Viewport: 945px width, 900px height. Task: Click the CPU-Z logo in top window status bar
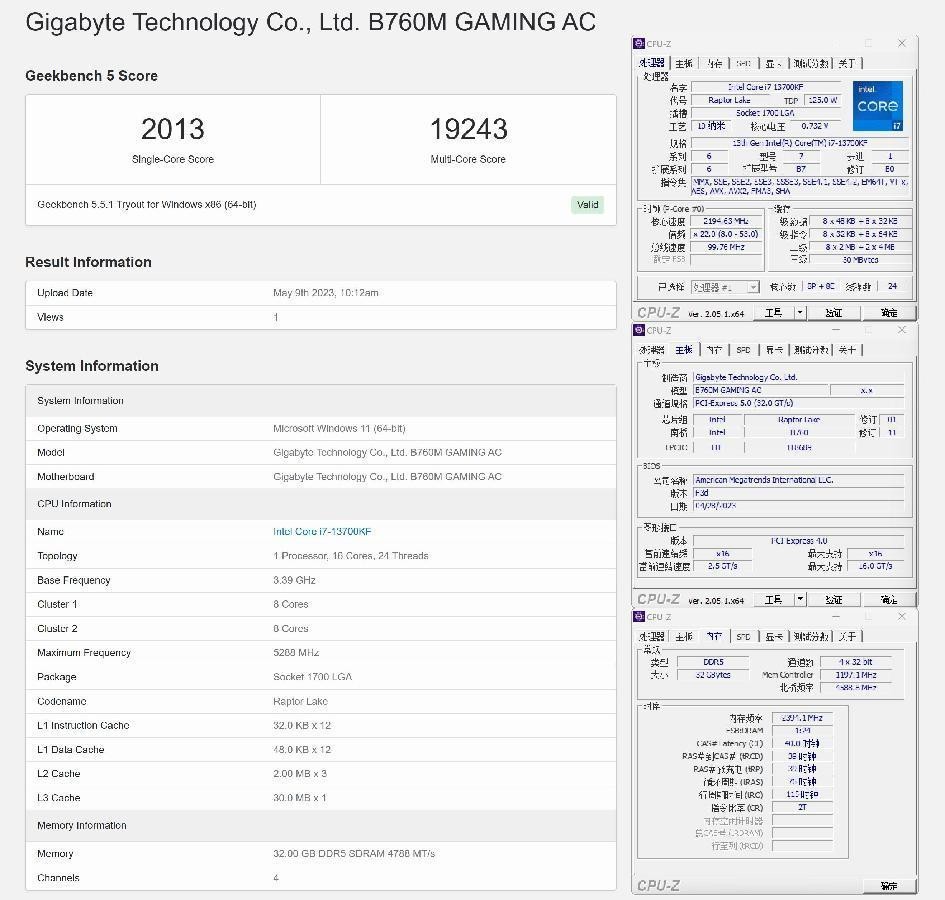(656, 312)
